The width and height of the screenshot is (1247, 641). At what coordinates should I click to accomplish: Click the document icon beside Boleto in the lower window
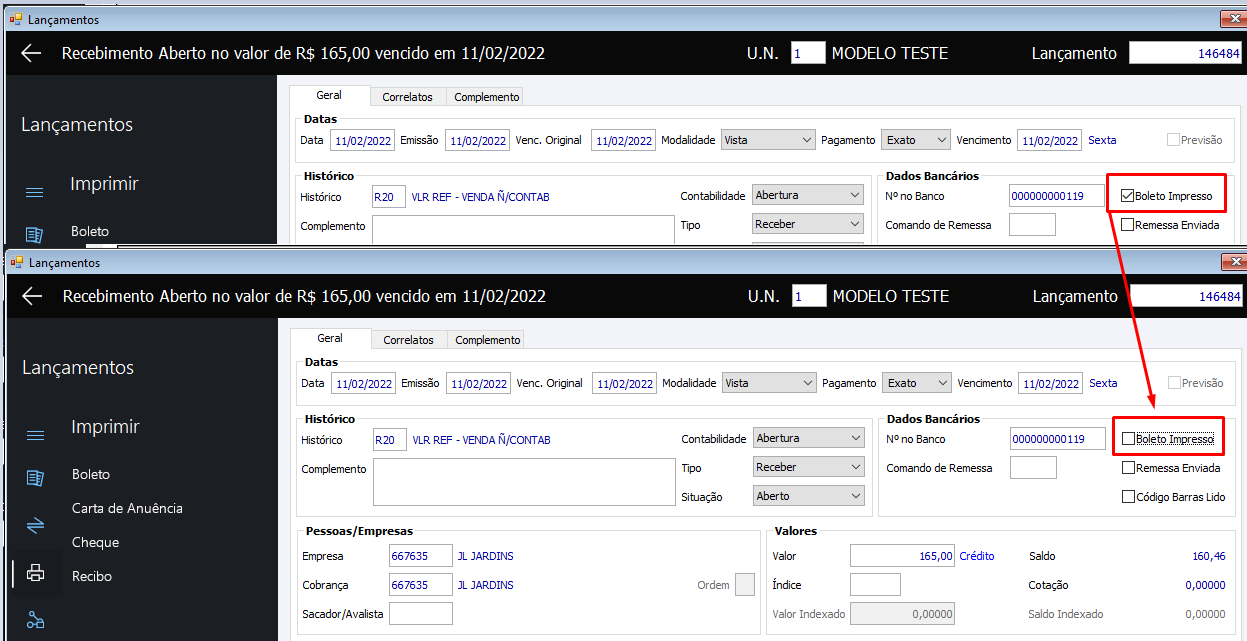(35, 477)
